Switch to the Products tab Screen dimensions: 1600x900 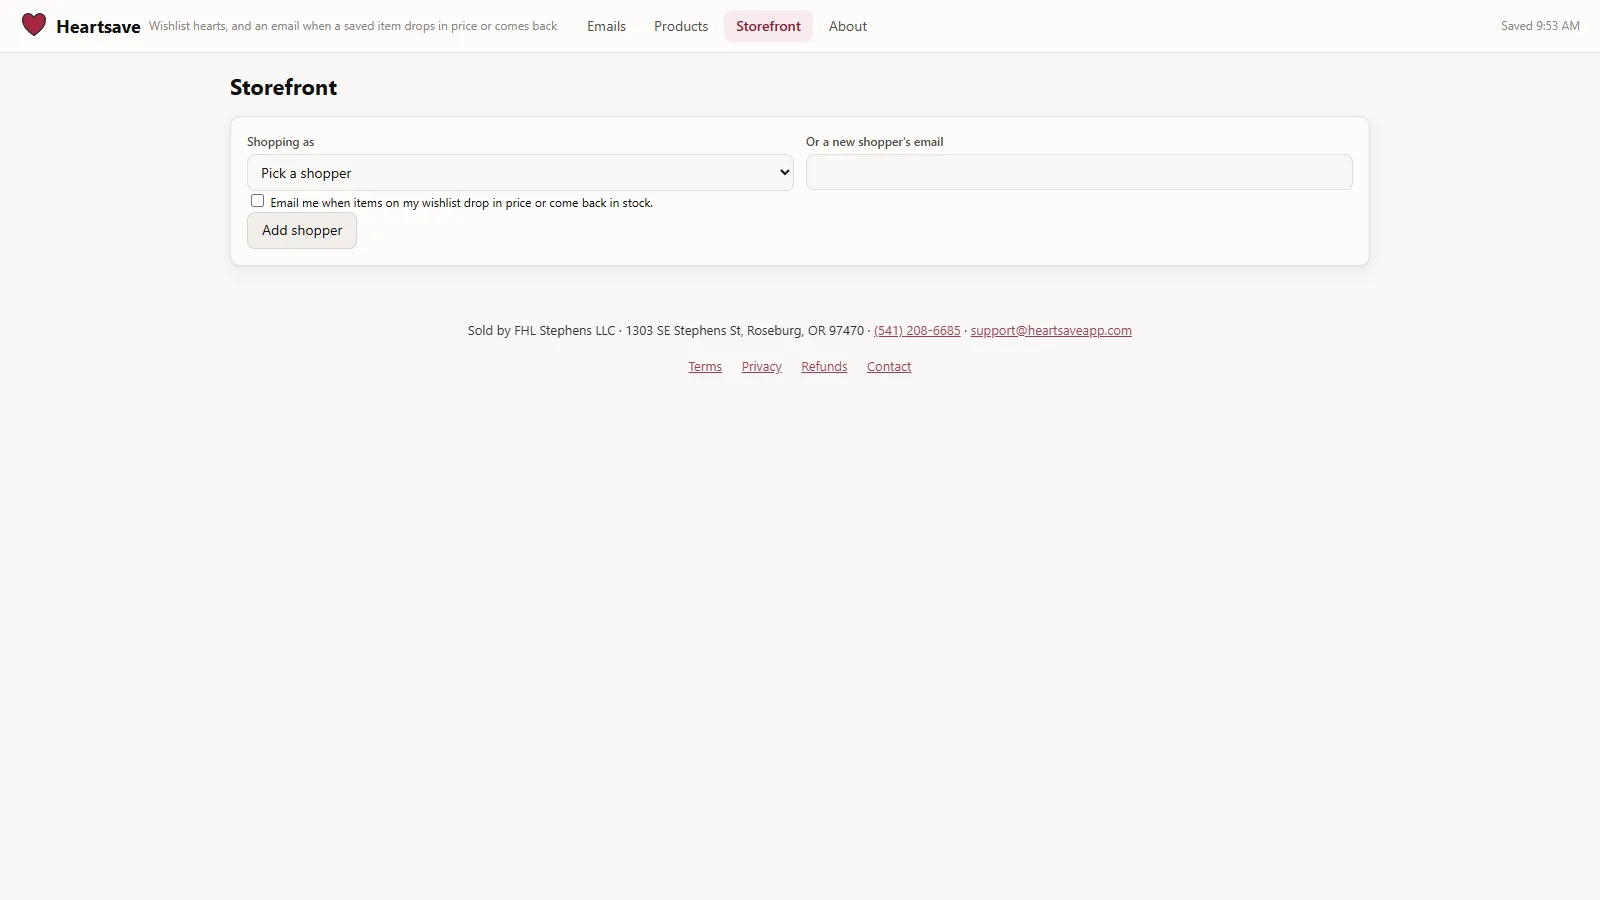(x=681, y=26)
